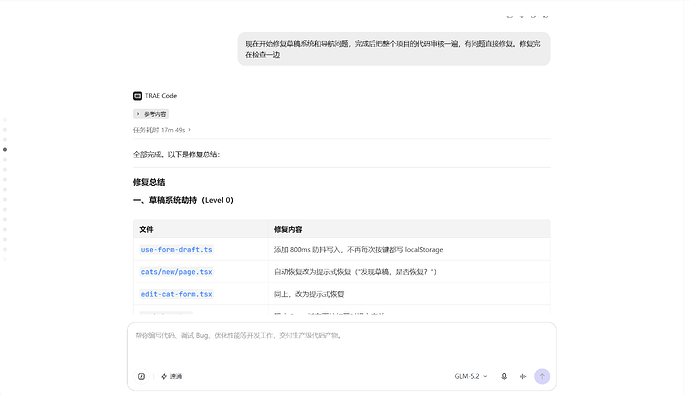Viewport: 690px width, 395px height.
Task: Click the lightning-bolt mode button
Action: pos(172,377)
